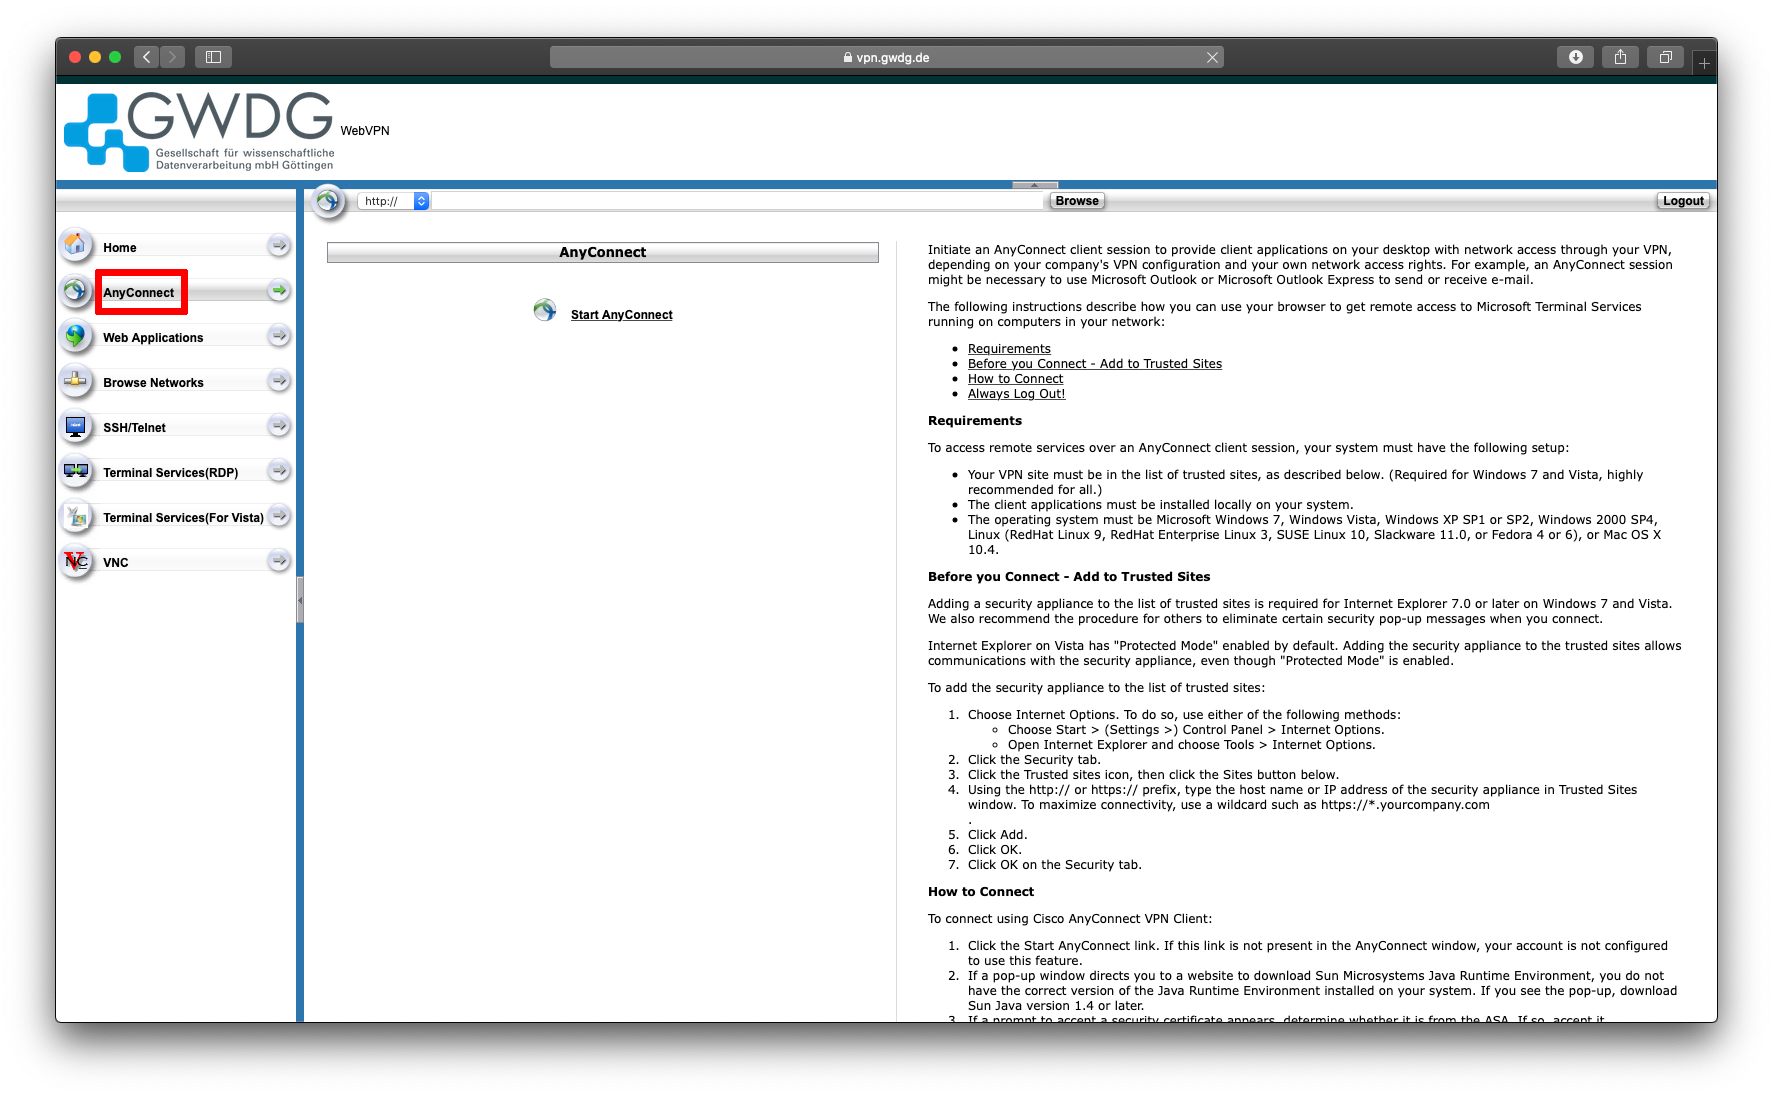1773x1096 pixels.
Task: Click the Terminal Services(For Vista) icon
Action: [x=75, y=515]
